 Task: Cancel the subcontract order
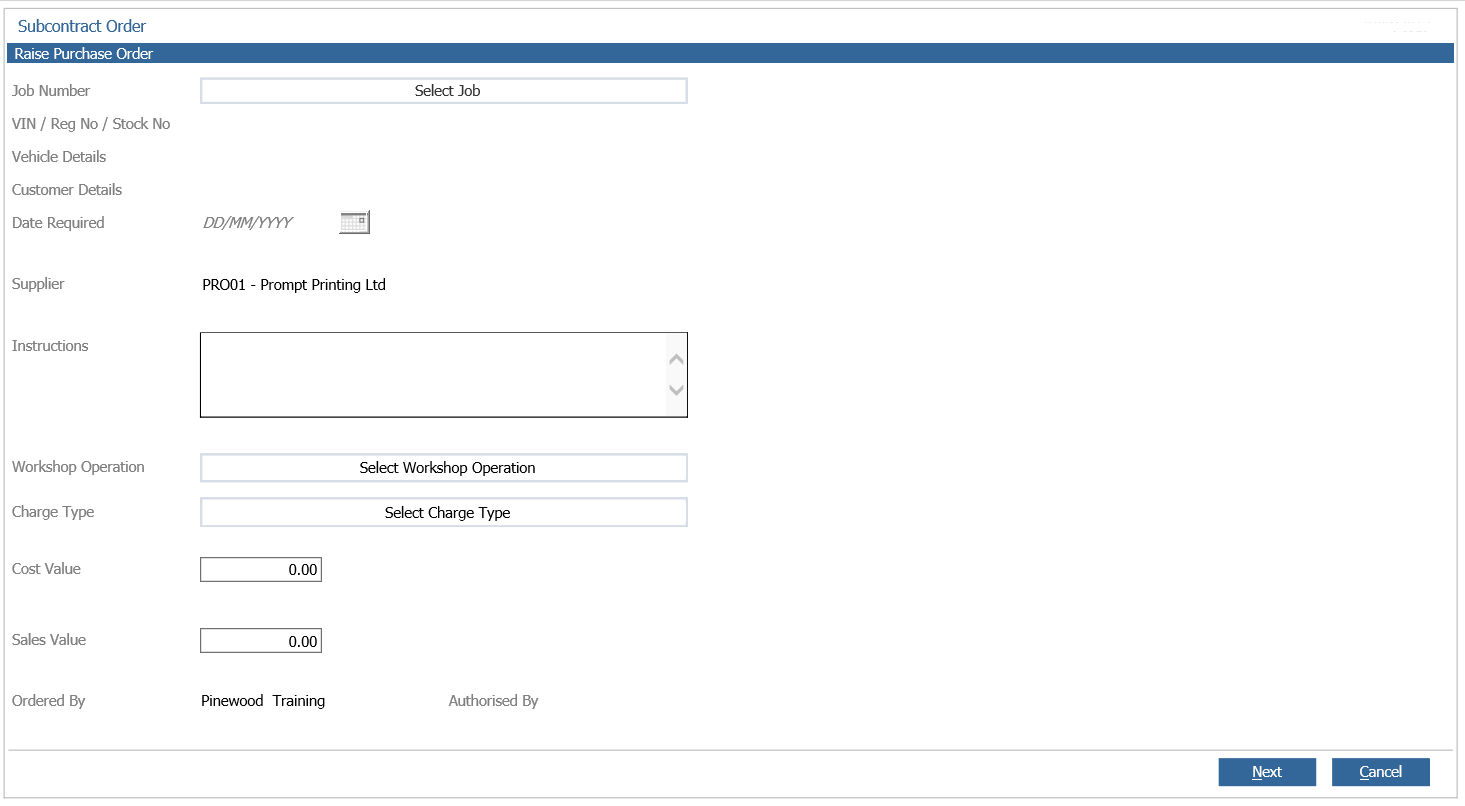[1380, 772]
